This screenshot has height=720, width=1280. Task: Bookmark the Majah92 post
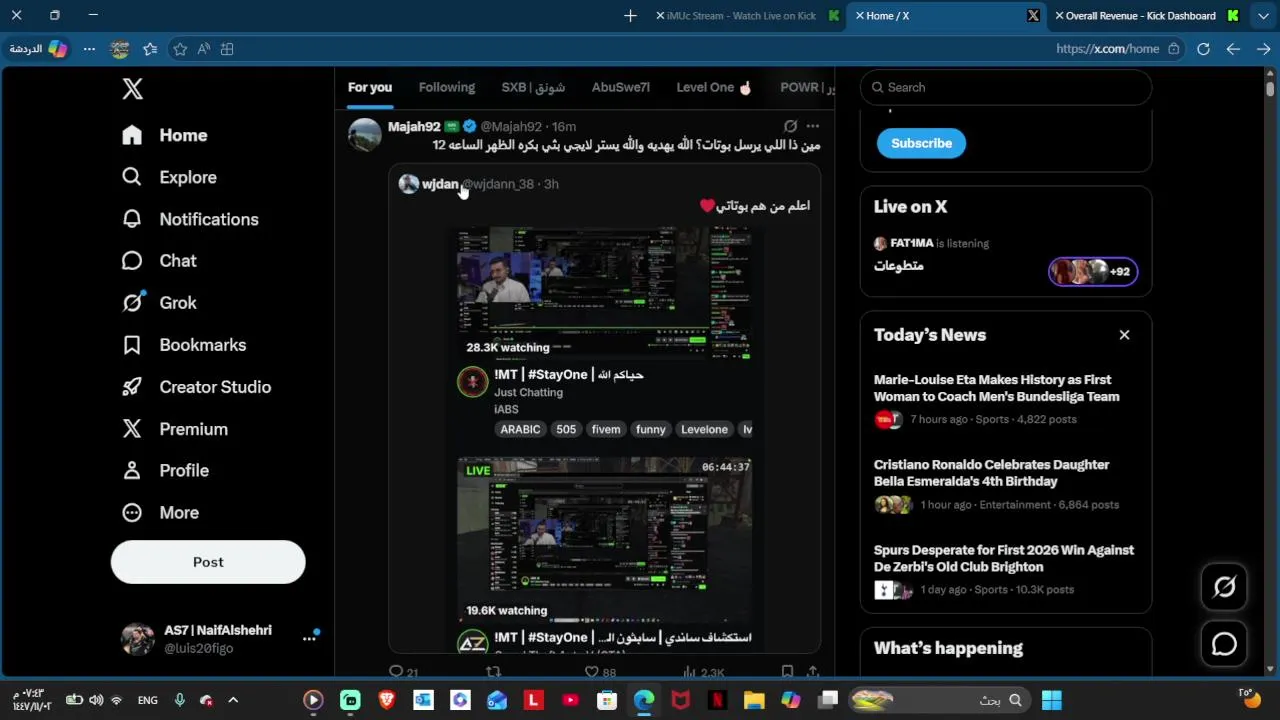pyautogui.click(x=787, y=672)
